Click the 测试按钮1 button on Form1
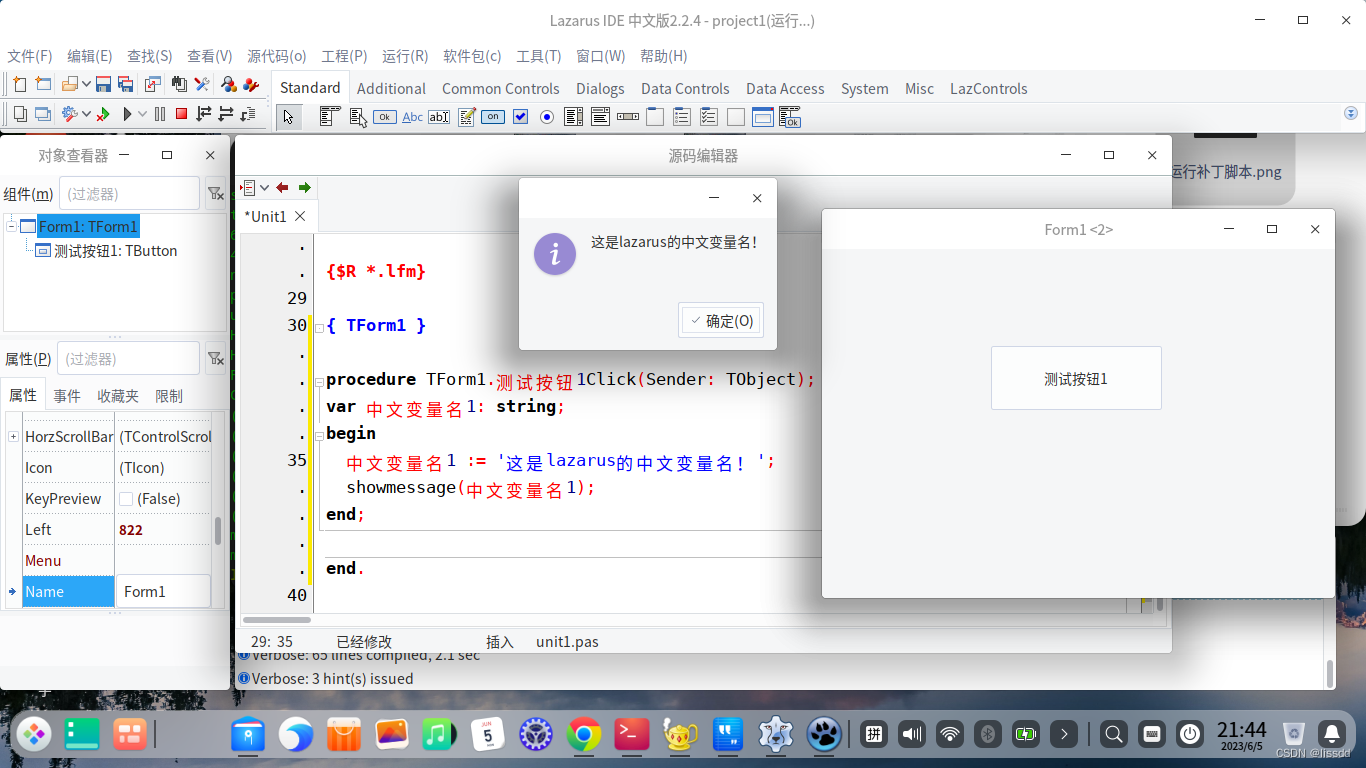The height and width of the screenshot is (768, 1366). (1076, 378)
